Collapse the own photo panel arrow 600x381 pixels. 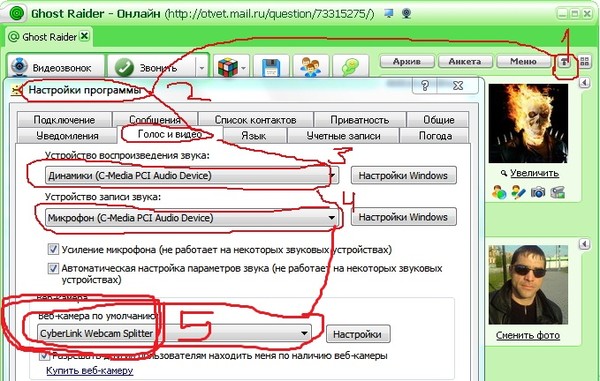point(584,244)
